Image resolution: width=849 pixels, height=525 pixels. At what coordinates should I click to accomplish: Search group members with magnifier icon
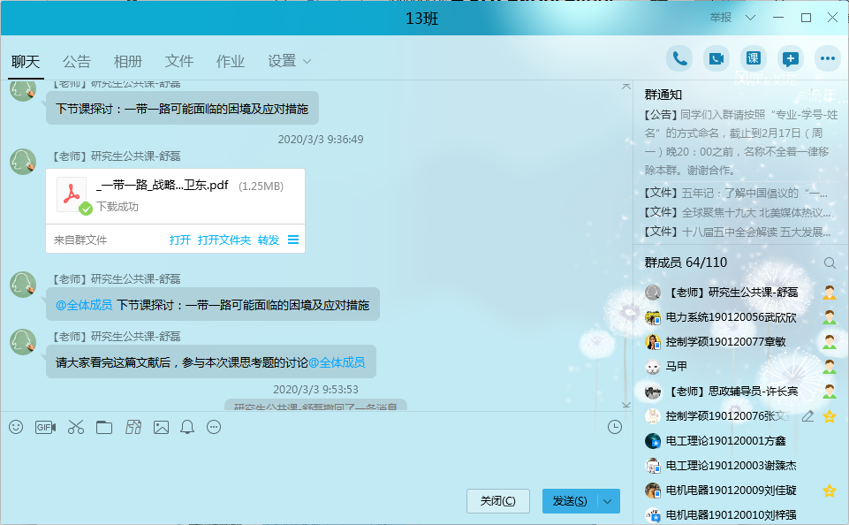click(829, 263)
